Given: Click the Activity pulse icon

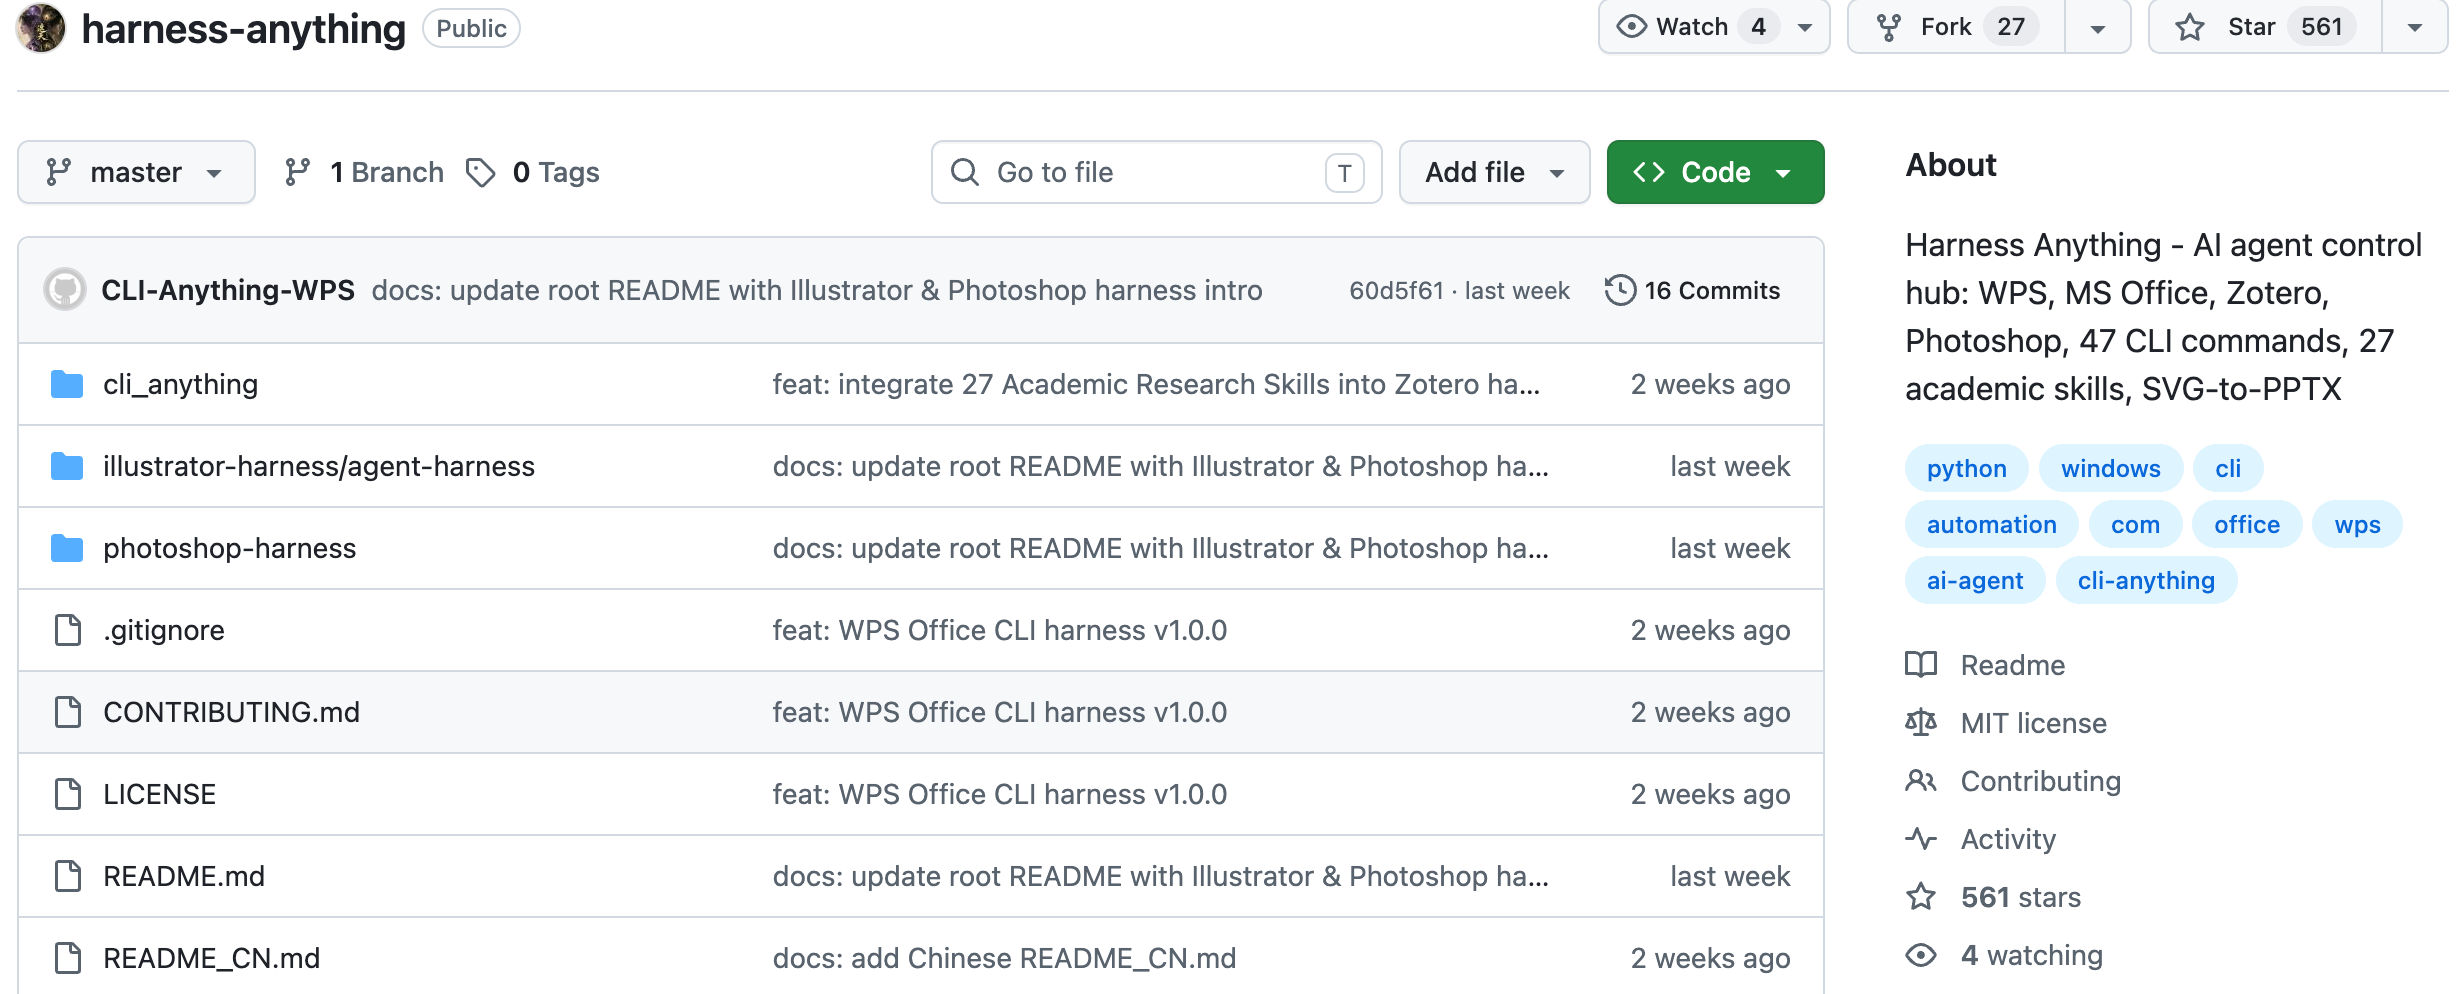Looking at the screenshot, I should 1921,839.
